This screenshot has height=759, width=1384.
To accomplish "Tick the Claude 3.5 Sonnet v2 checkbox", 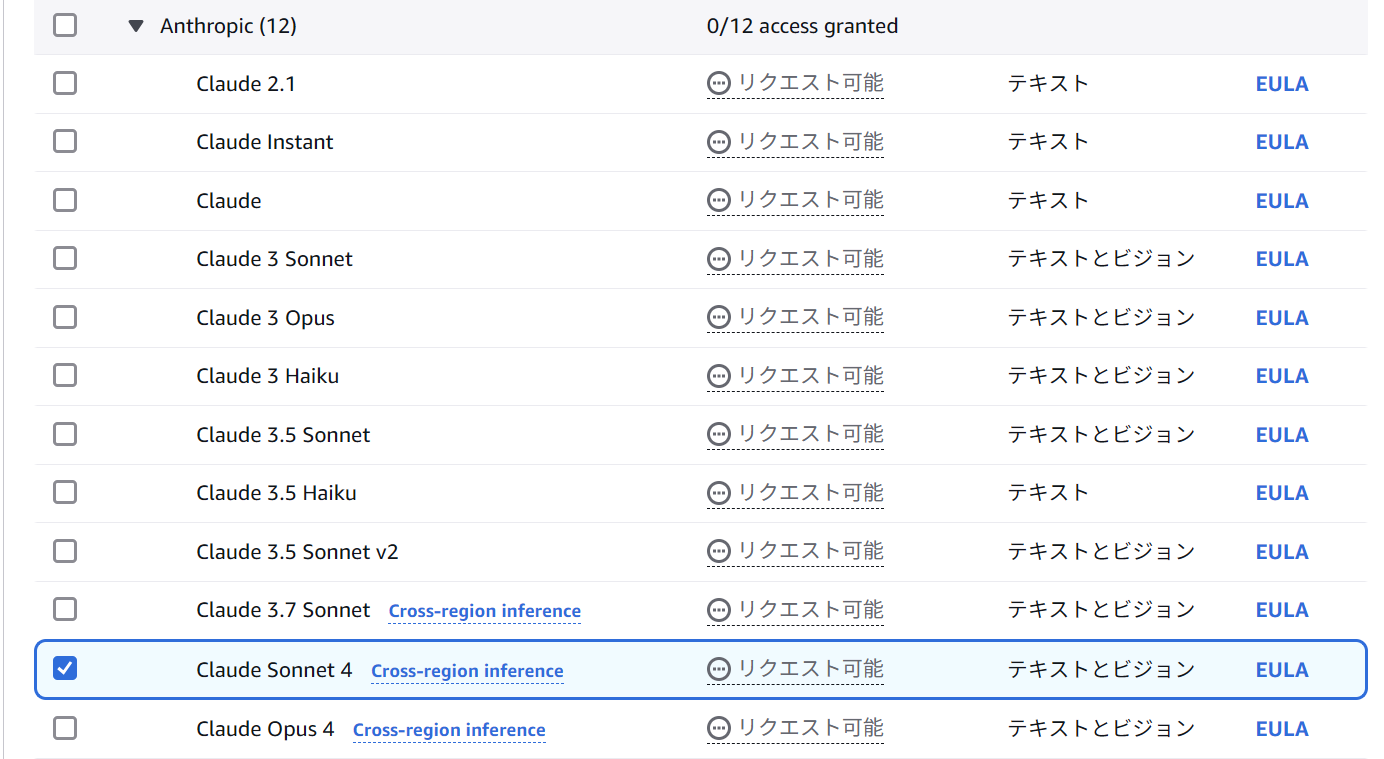I will click(65, 551).
